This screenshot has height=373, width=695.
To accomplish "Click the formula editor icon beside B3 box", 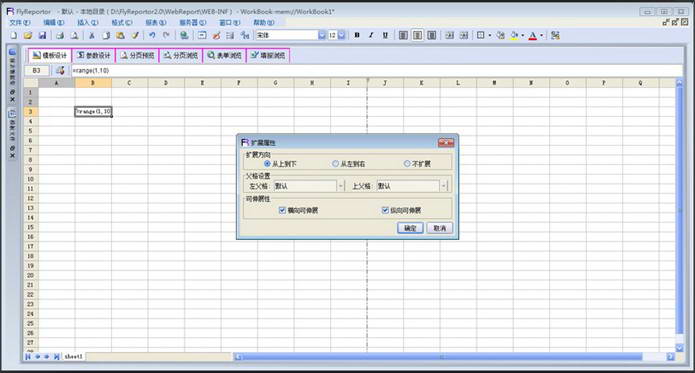I will (60, 70).
